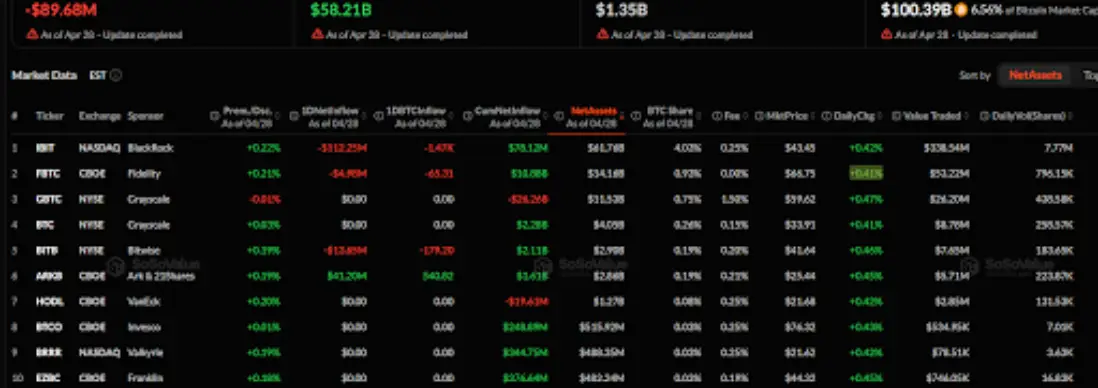Click Invesco sponsor cell
Image resolution: width=1098 pixels, height=388 pixels.
(x=144, y=327)
